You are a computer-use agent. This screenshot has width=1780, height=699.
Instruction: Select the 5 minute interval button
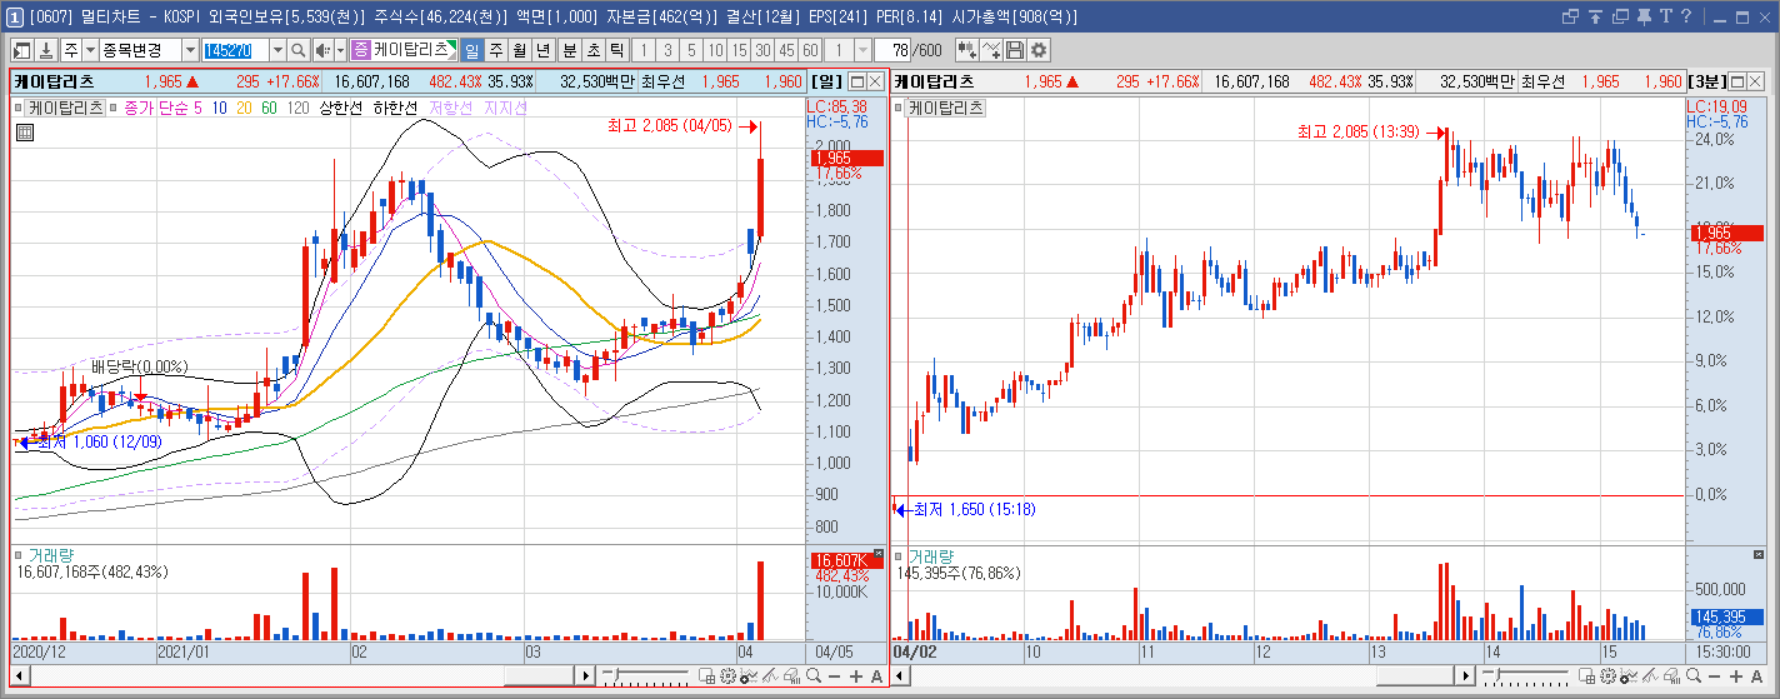691,50
